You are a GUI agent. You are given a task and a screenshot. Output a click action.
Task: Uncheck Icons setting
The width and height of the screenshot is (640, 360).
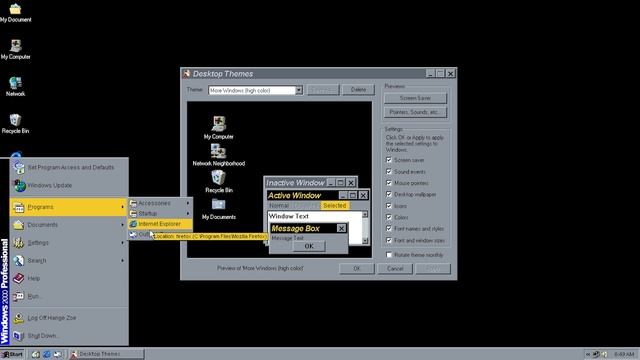click(389, 206)
